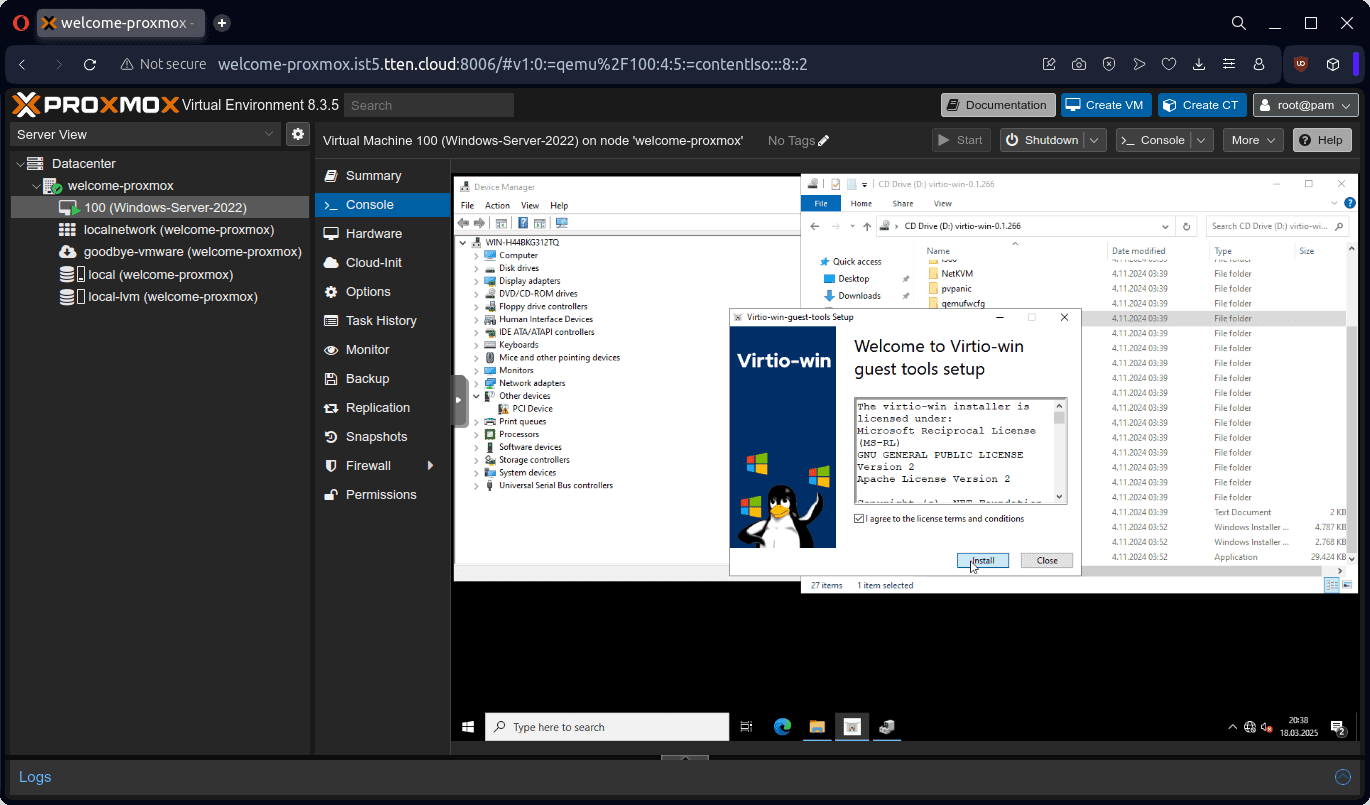Go to the Task History tab
1370x805 pixels.
[382, 321]
